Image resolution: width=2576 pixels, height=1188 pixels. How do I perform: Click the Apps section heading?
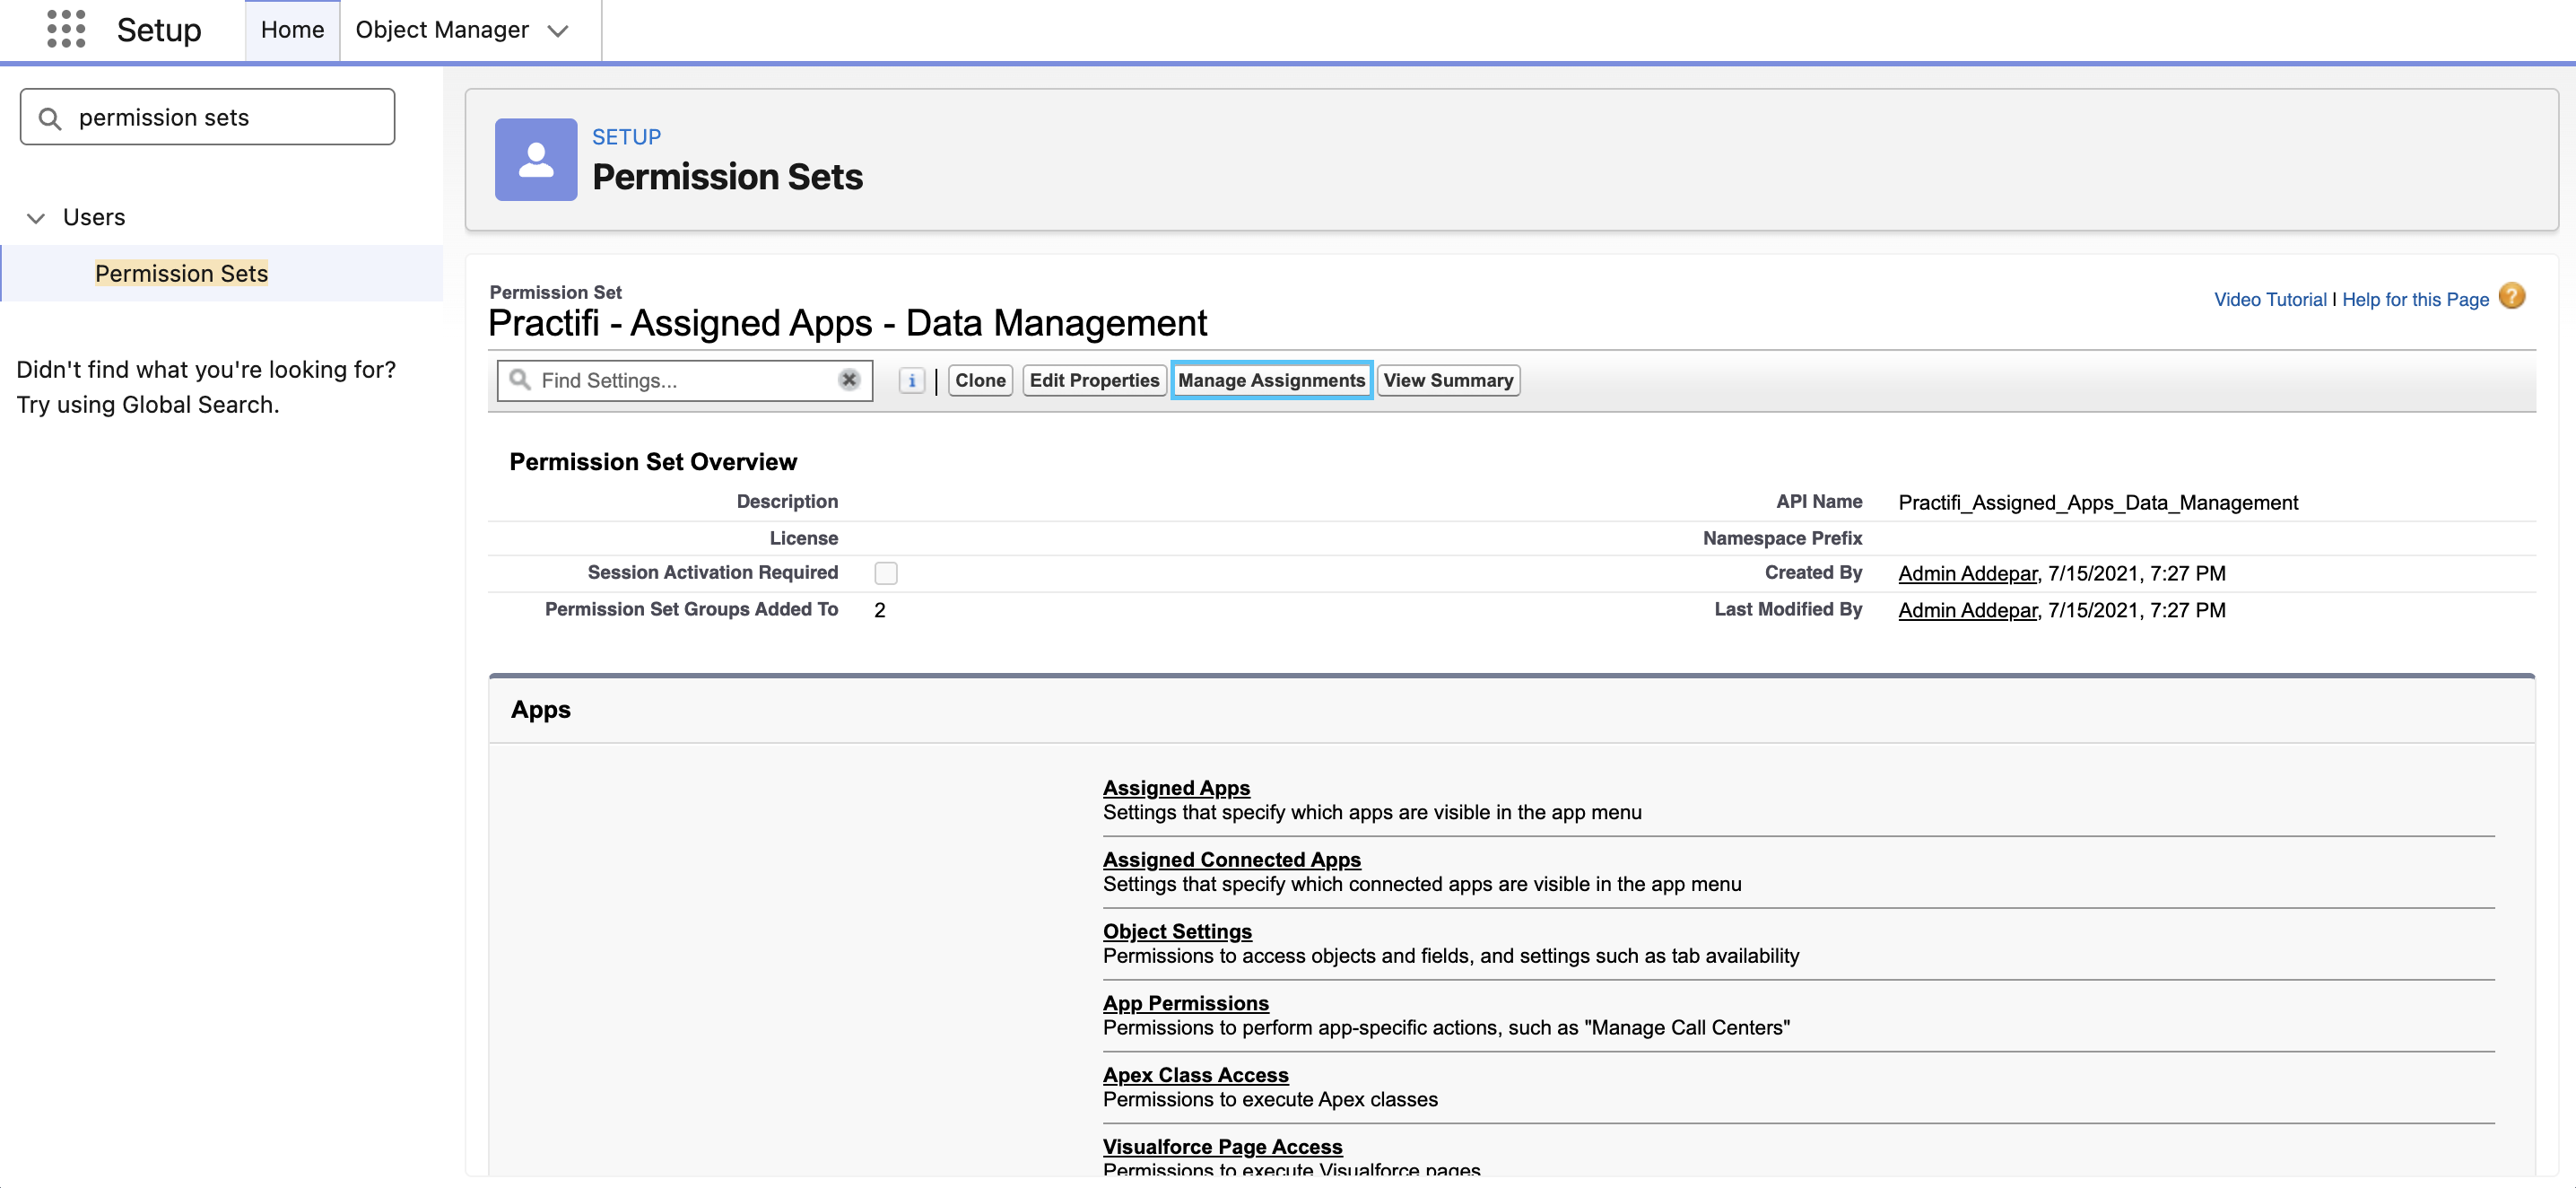pyautogui.click(x=541, y=710)
